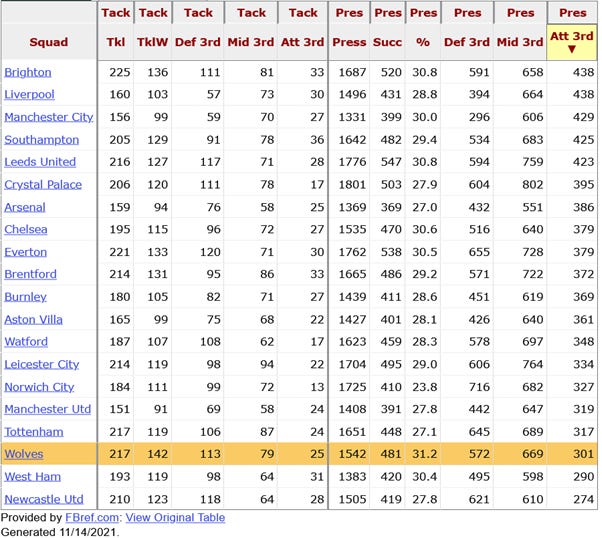The height and width of the screenshot is (538, 602).
Task: Open the Manchester Utd squad link
Action: (48, 409)
